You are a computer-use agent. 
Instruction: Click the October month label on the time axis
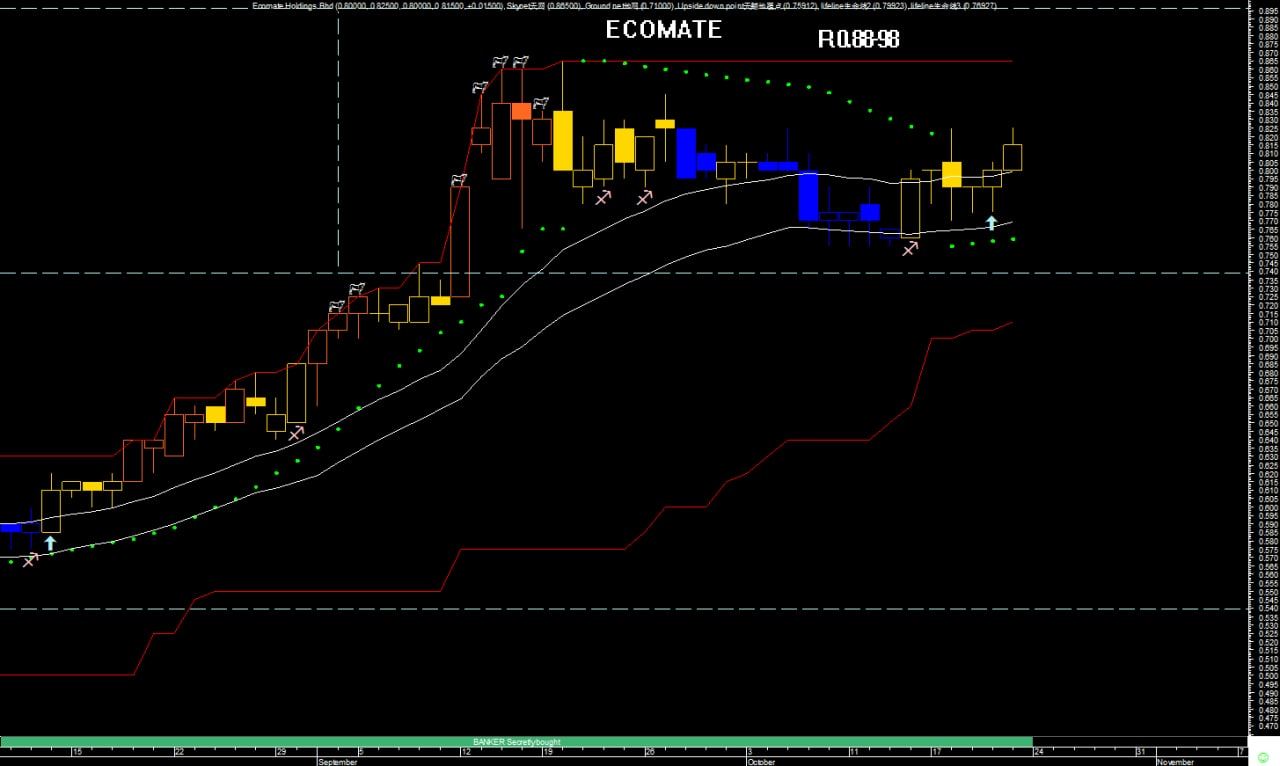(762, 762)
